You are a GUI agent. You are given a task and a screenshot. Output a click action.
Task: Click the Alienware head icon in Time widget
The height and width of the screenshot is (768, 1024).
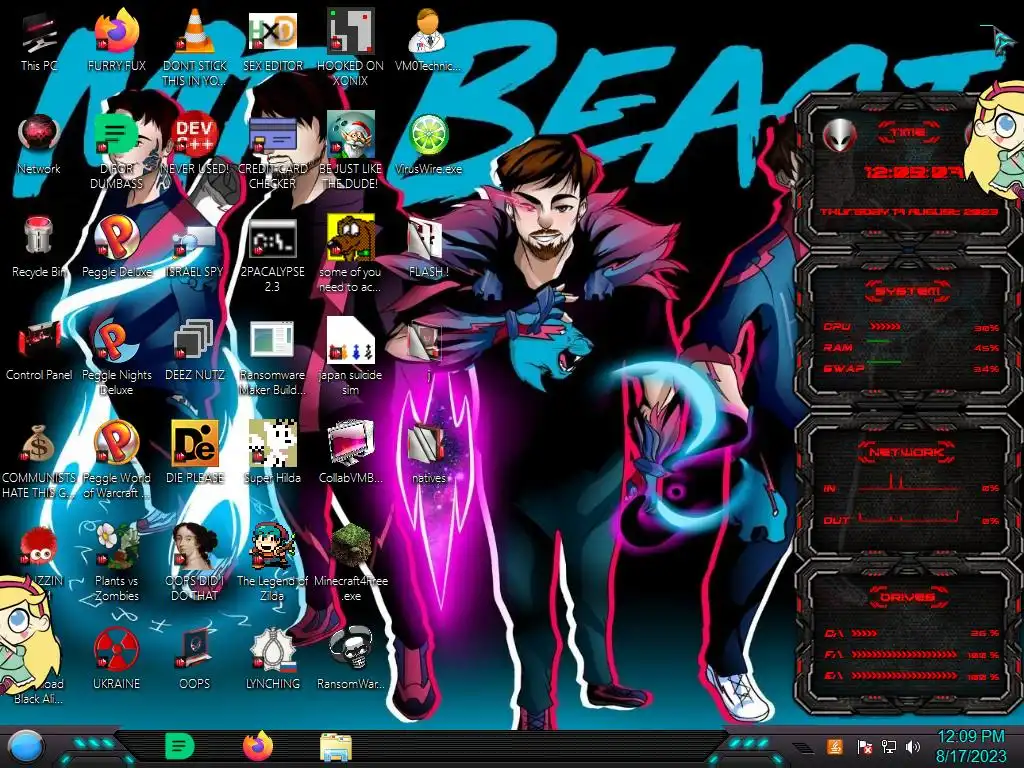(x=839, y=135)
